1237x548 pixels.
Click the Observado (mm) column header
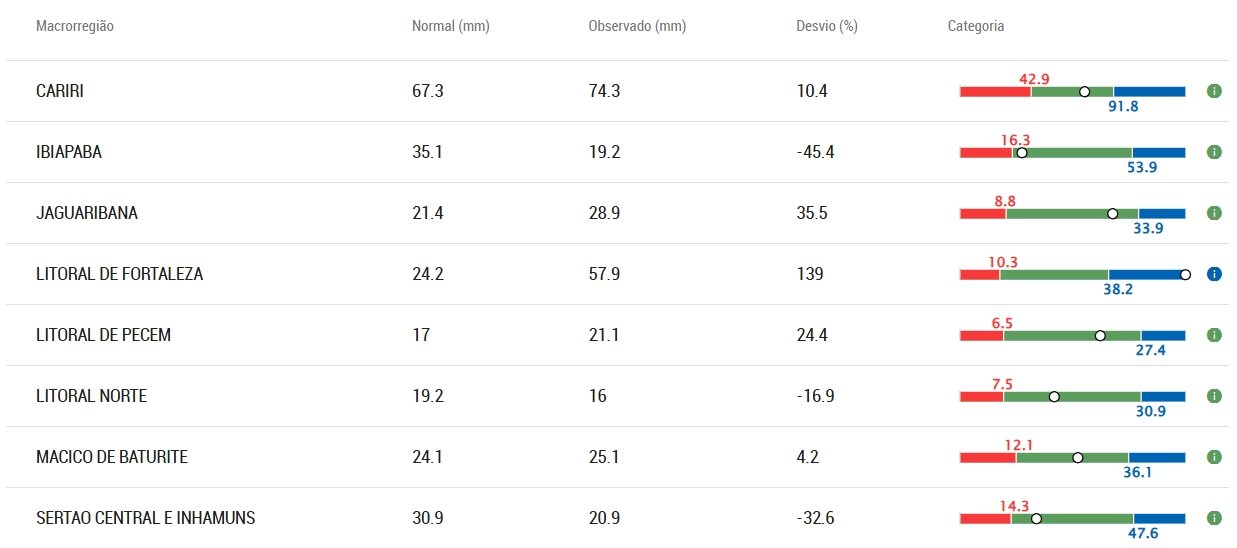[x=637, y=27]
